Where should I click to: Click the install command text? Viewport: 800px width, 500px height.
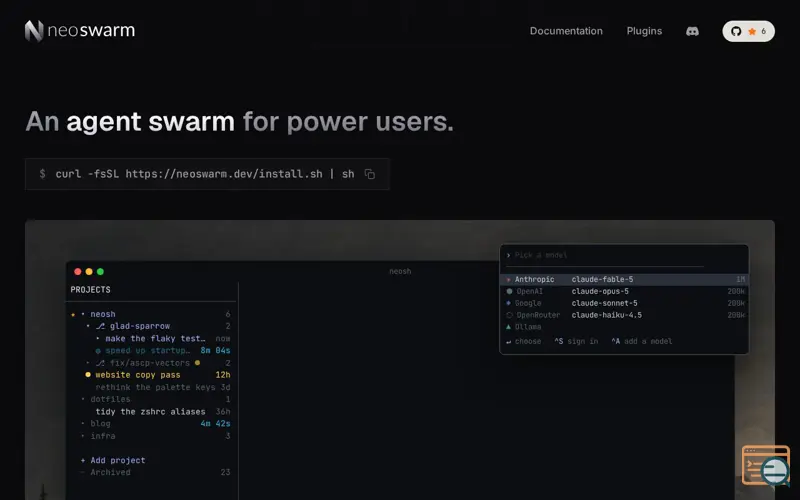pos(205,174)
